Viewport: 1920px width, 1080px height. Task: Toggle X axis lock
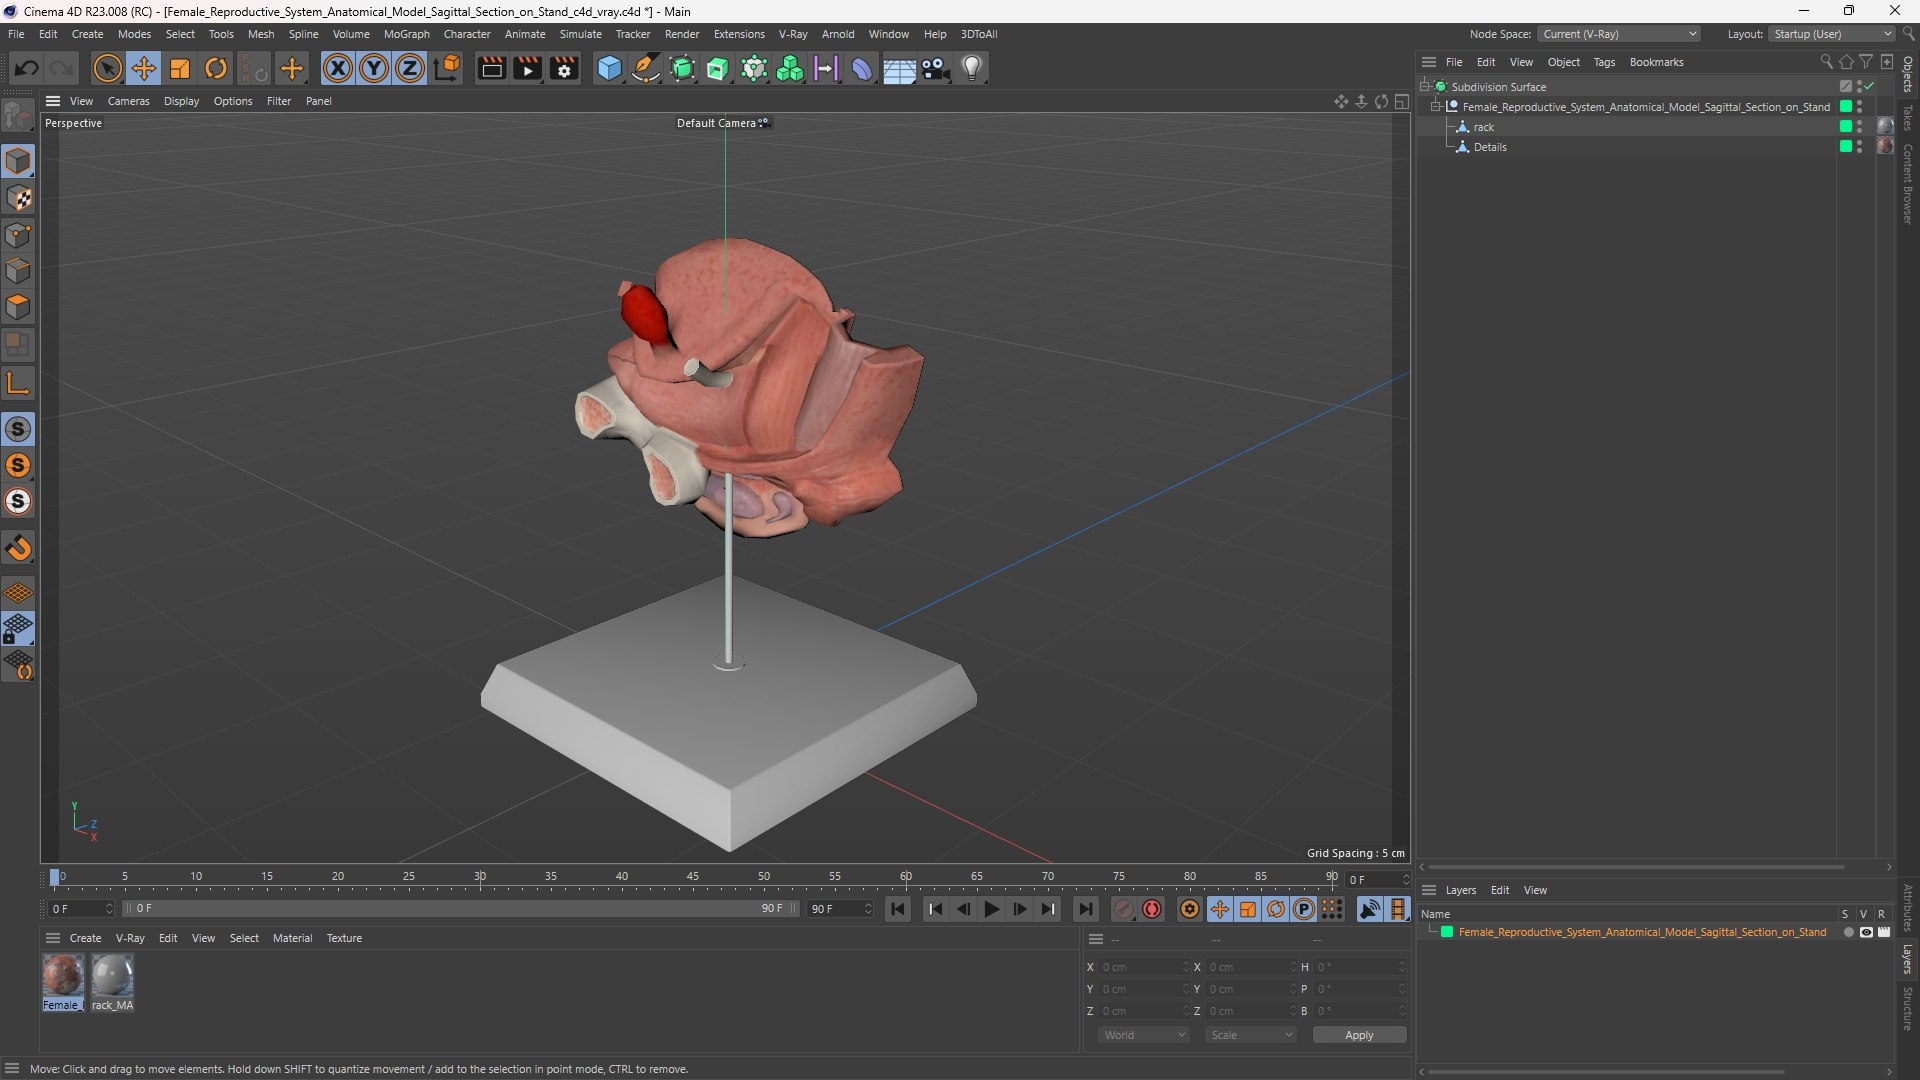click(x=338, y=68)
